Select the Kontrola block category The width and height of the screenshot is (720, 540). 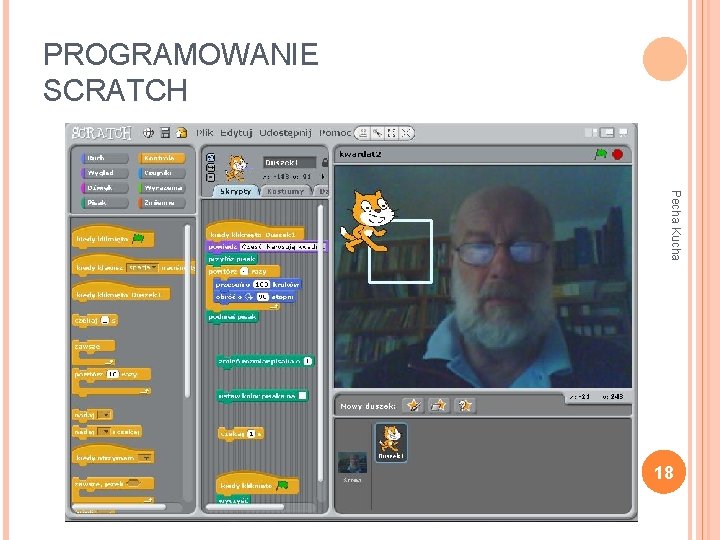[162, 158]
